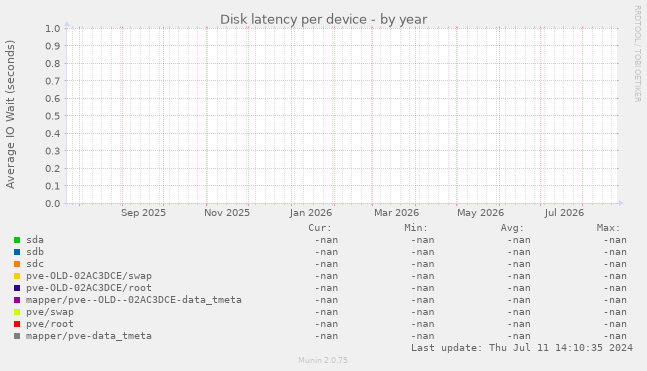Click the Nov 2025 axis label

(x=227, y=213)
